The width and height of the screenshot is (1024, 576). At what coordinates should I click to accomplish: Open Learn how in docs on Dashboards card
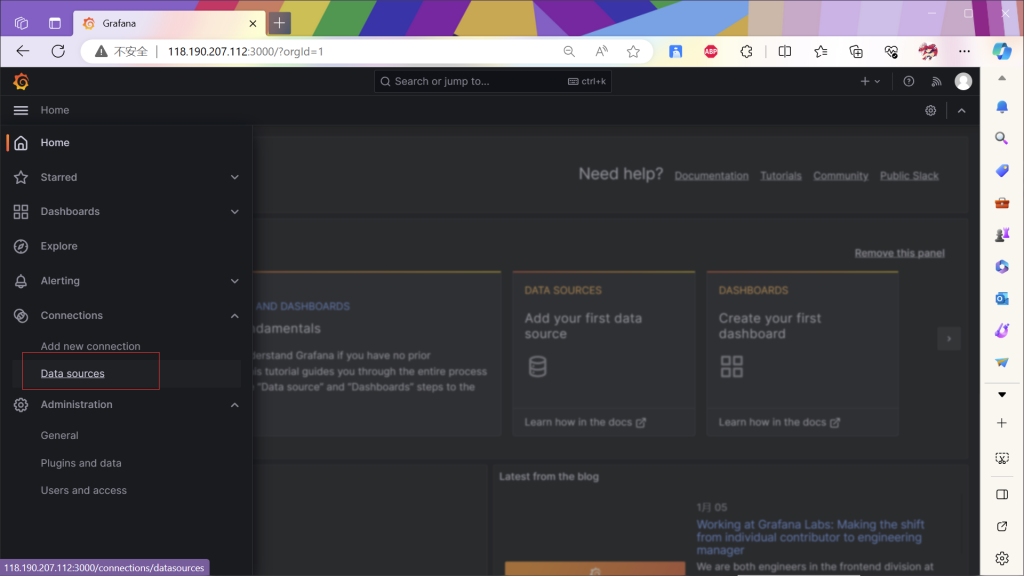tap(779, 423)
